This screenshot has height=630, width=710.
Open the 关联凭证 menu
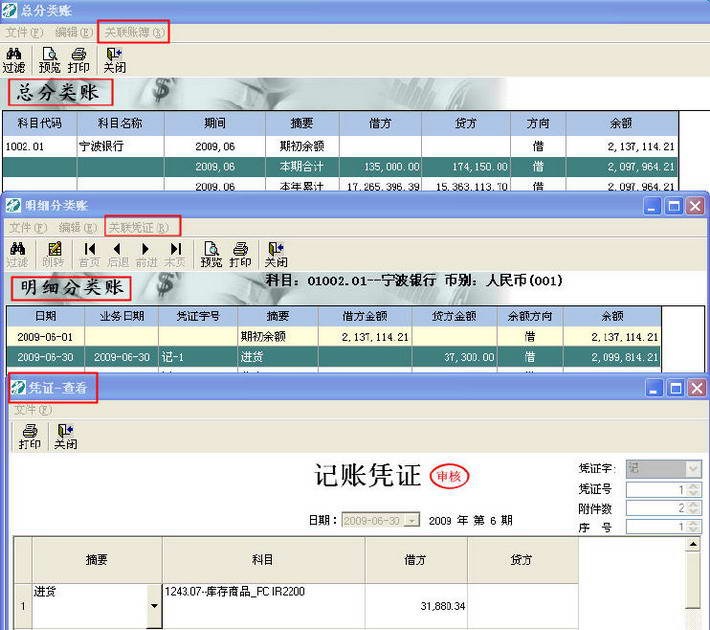point(139,227)
